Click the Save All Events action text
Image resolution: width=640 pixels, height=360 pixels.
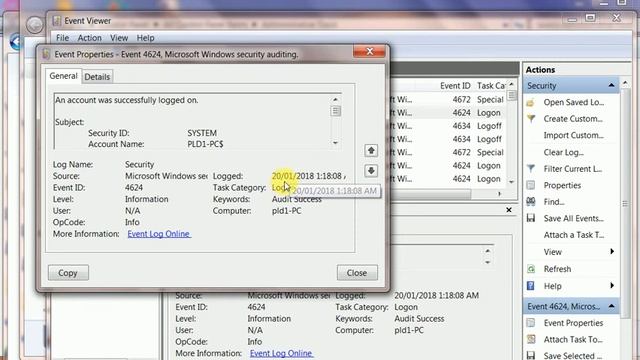(573, 218)
